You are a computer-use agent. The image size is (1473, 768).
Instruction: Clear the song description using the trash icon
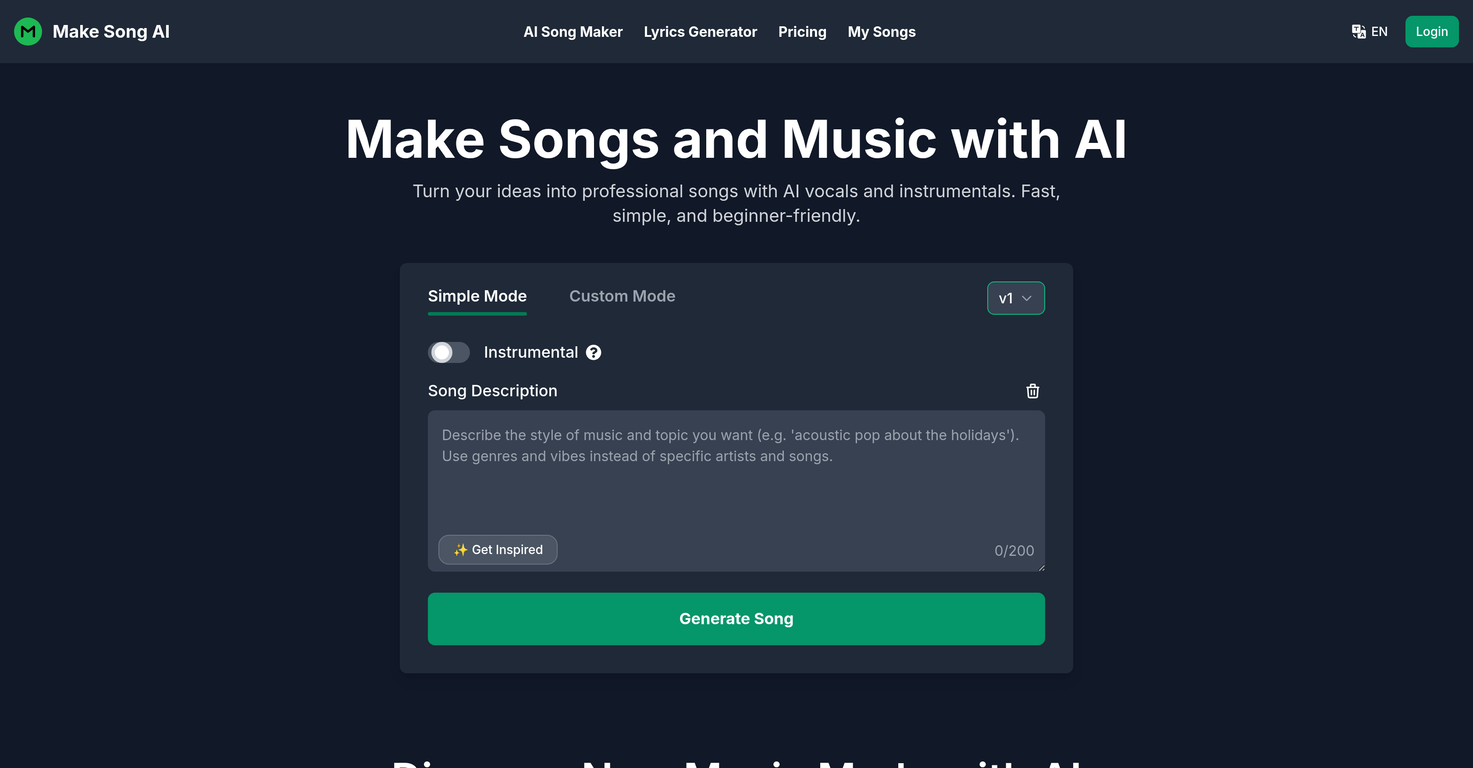1033,391
